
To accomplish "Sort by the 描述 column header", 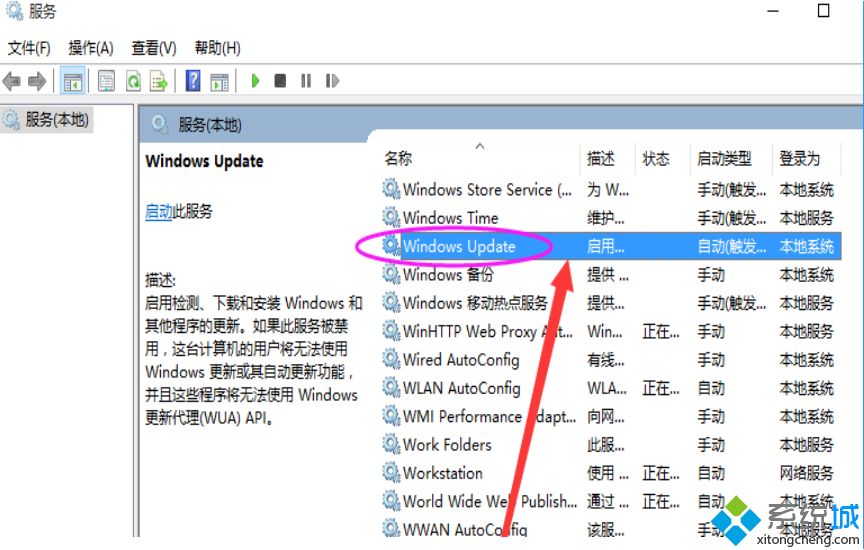I will tap(601, 159).
